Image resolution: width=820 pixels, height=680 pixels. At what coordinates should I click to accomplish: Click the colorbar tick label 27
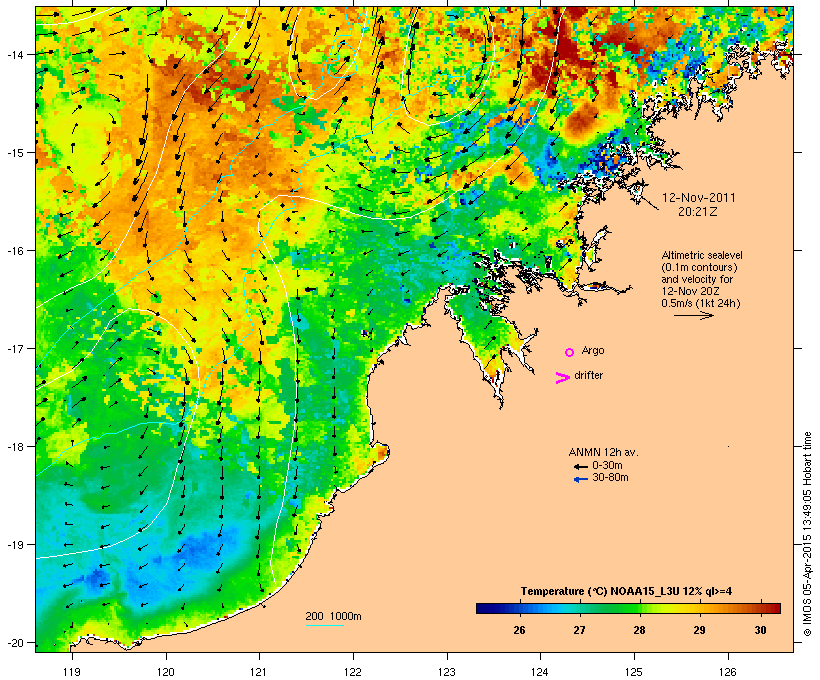(579, 630)
